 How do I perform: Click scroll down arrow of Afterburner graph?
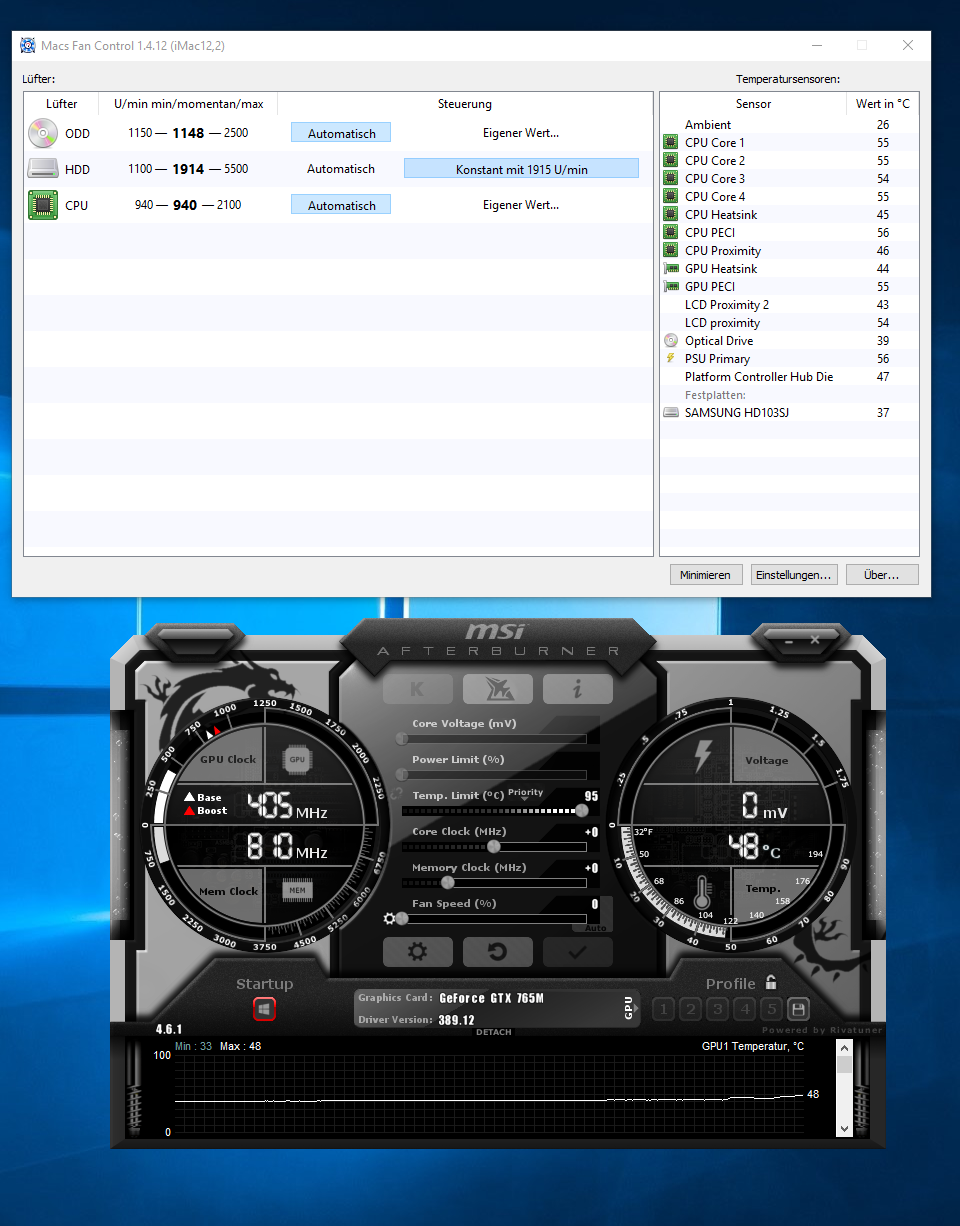point(844,1128)
